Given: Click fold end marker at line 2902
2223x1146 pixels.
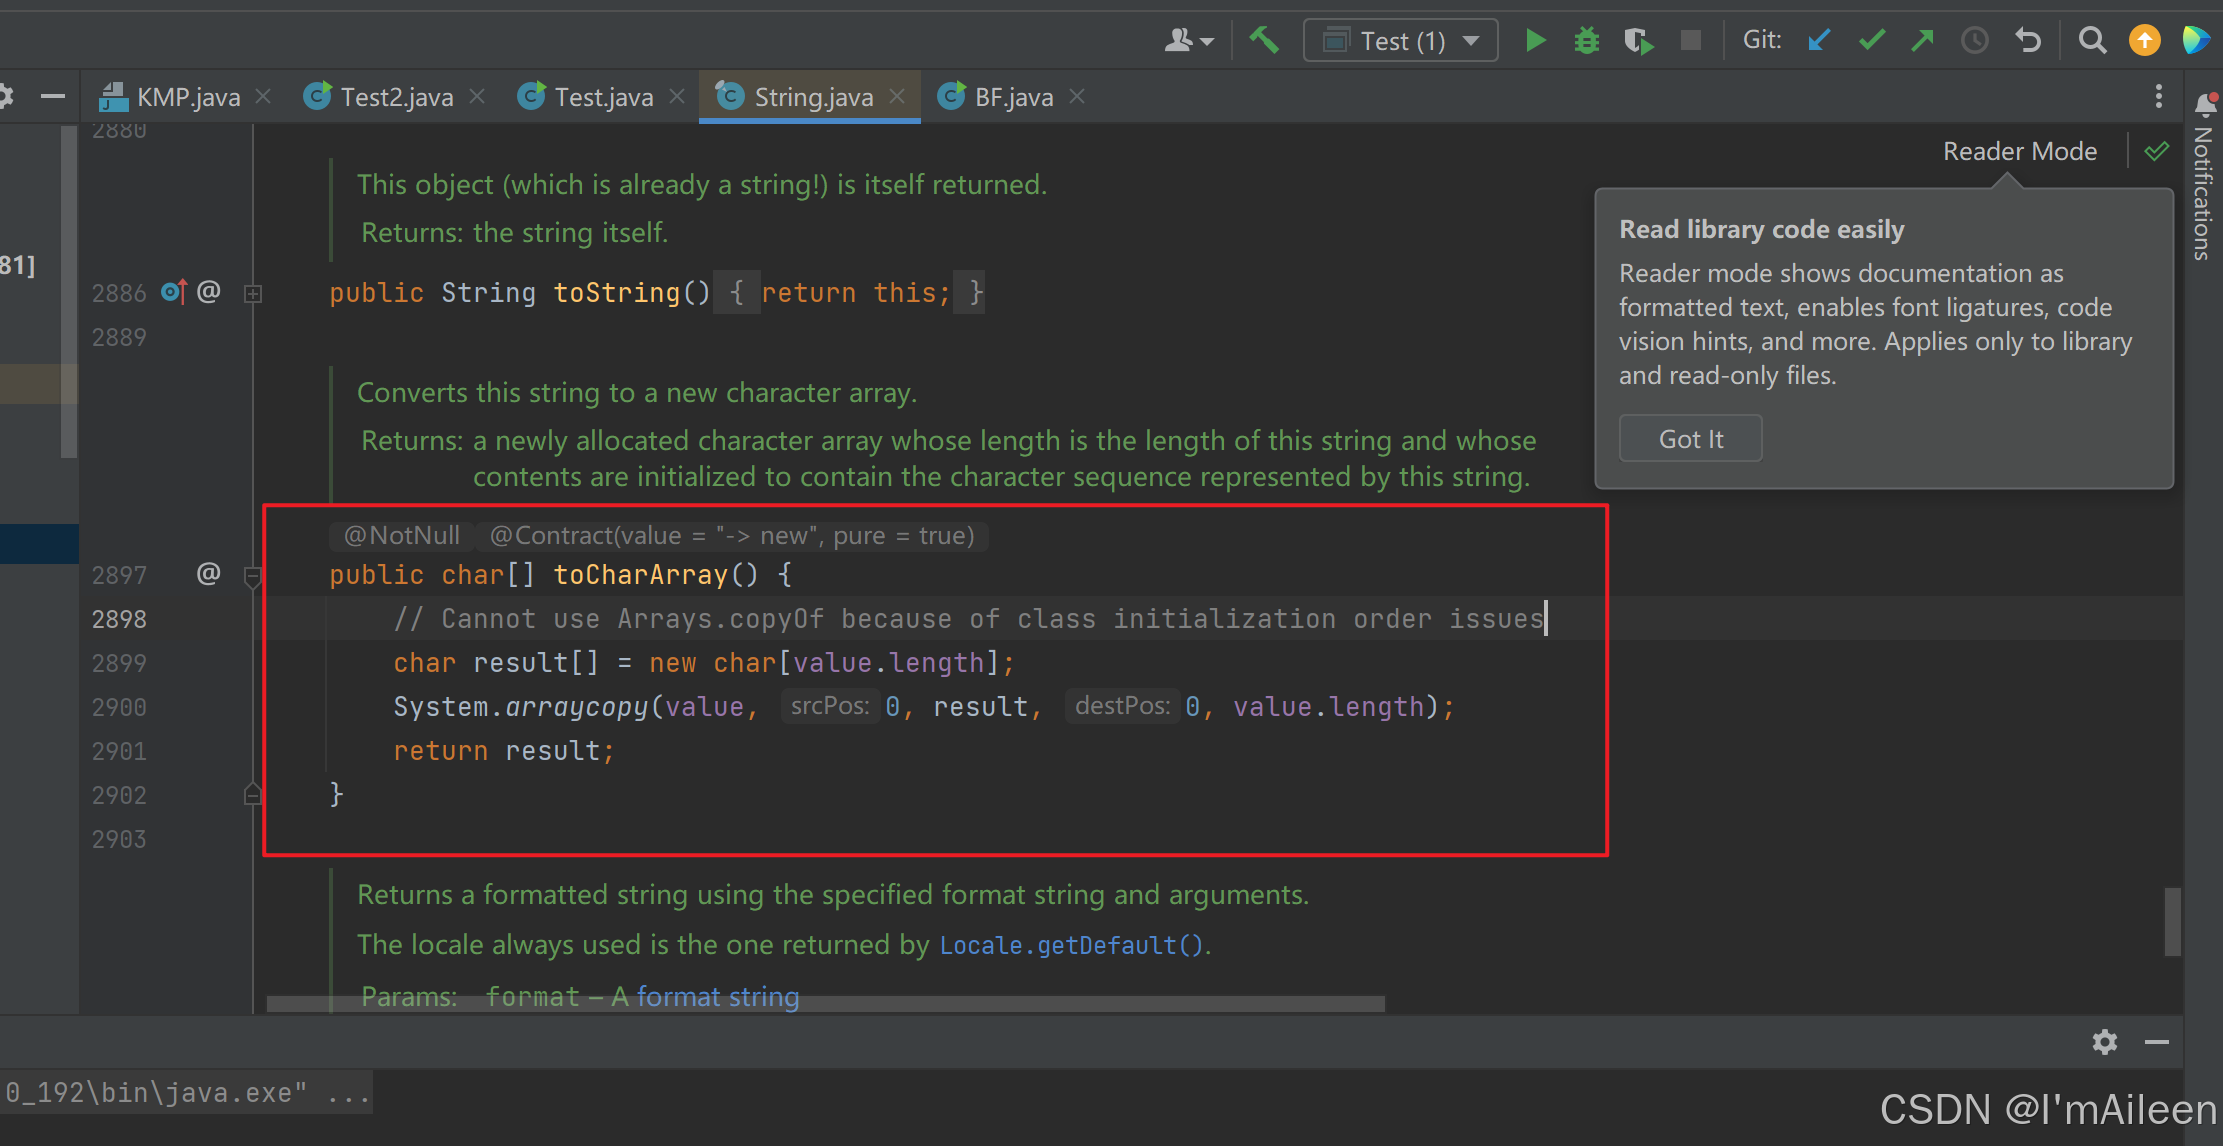Looking at the screenshot, I should coord(253,794).
